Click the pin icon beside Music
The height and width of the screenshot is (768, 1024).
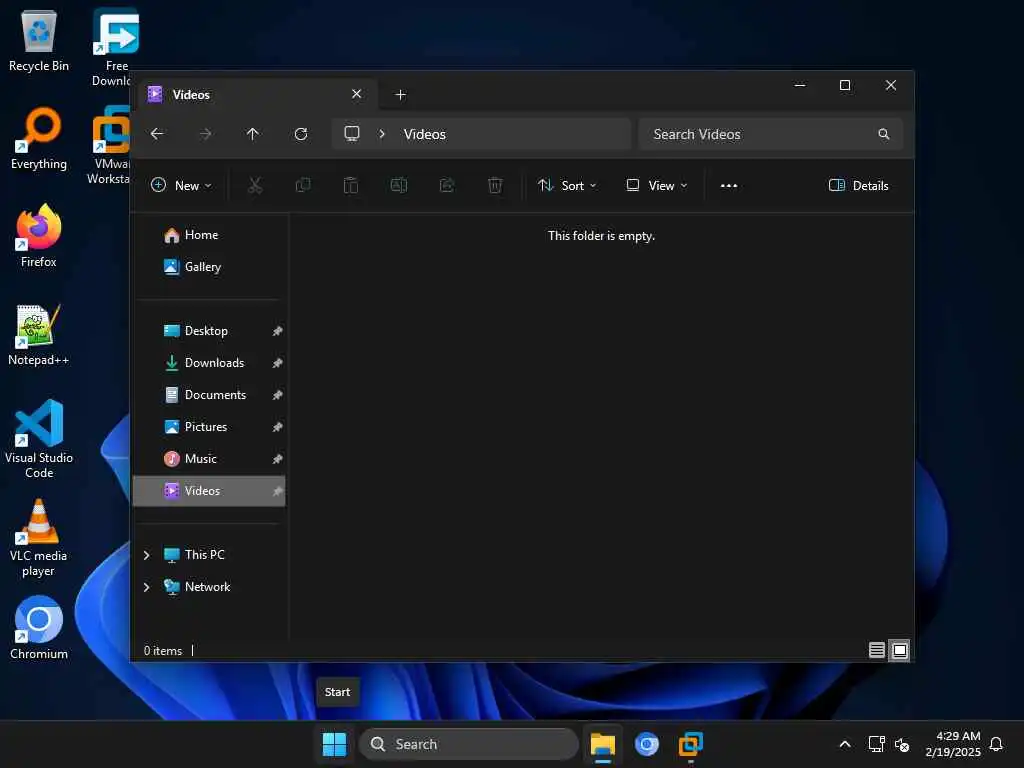pyautogui.click(x=278, y=459)
